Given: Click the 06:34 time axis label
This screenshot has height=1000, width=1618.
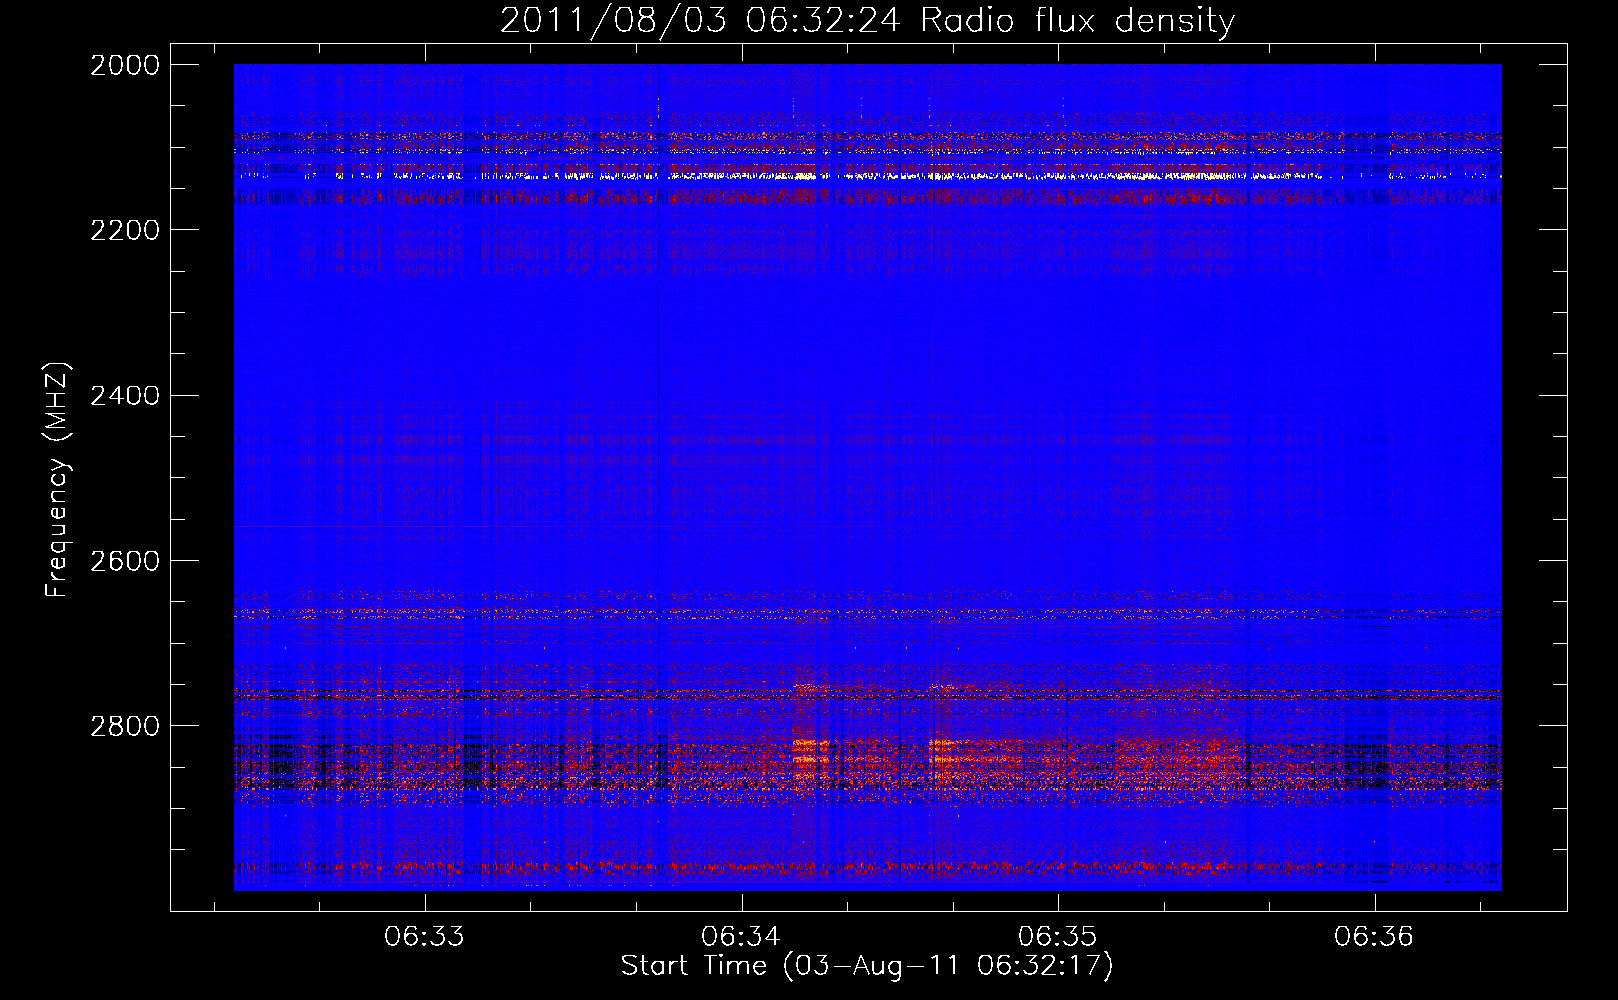Looking at the screenshot, I should tap(741, 936).
